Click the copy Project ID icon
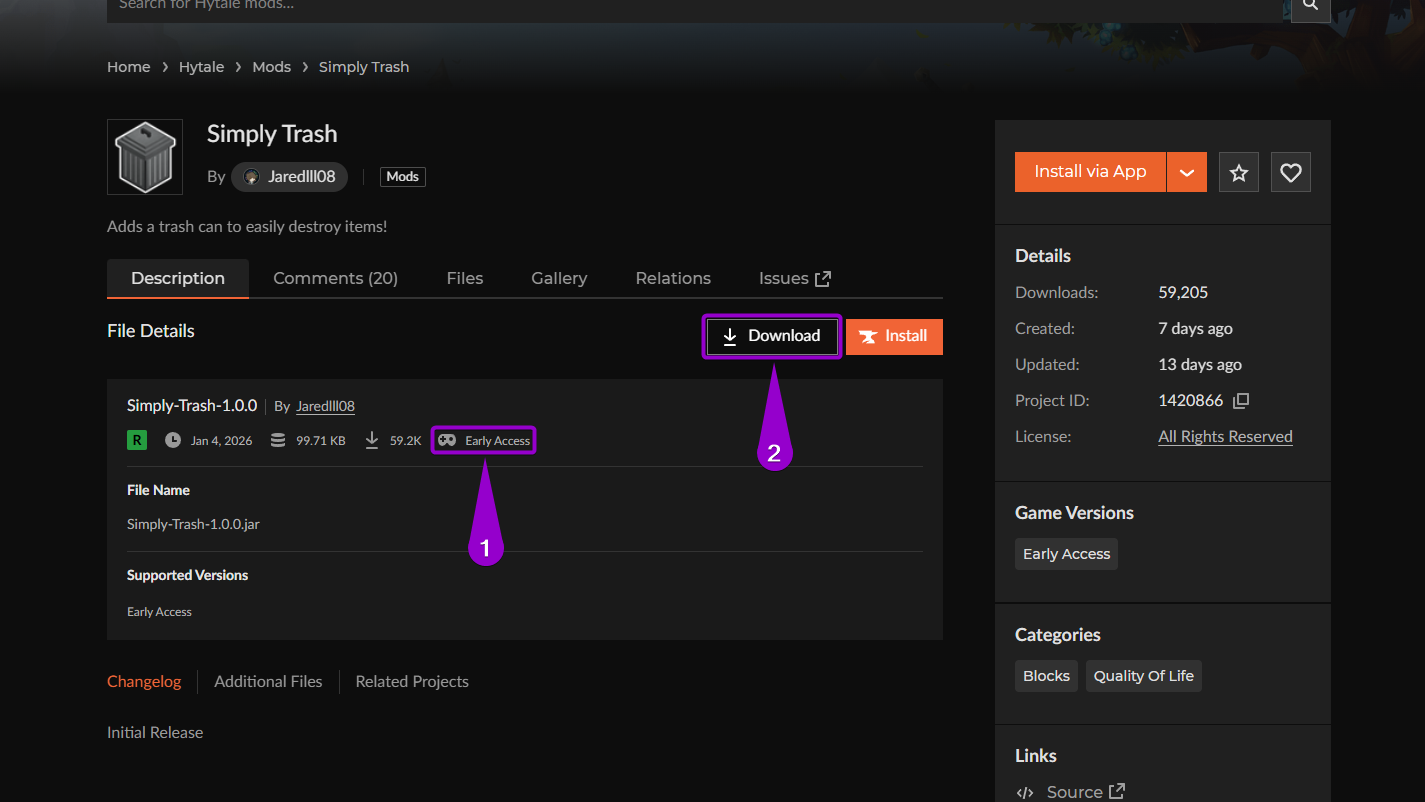The height and width of the screenshot is (802, 1425). 1240,400
